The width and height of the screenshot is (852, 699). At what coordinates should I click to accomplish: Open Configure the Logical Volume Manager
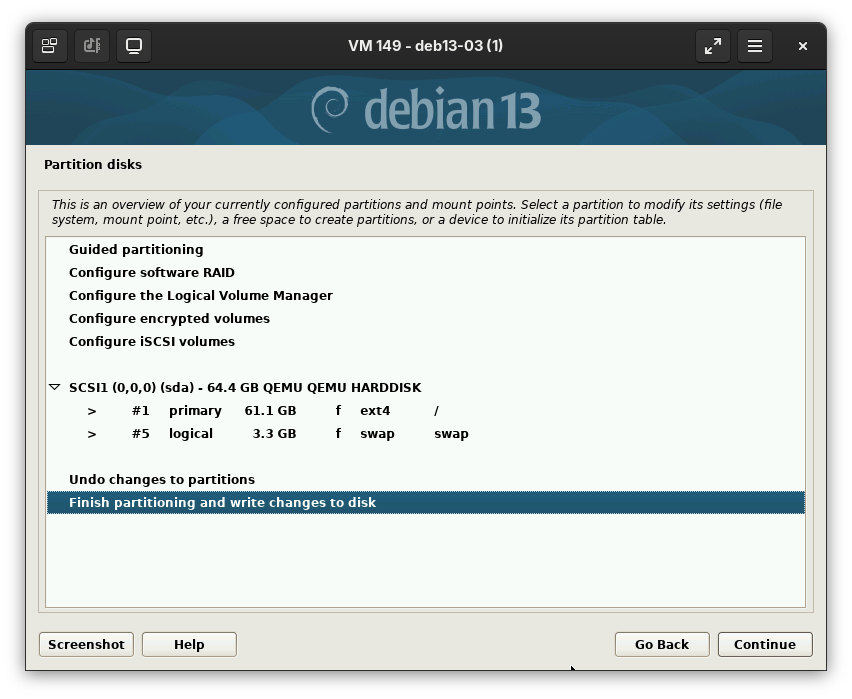200,295
